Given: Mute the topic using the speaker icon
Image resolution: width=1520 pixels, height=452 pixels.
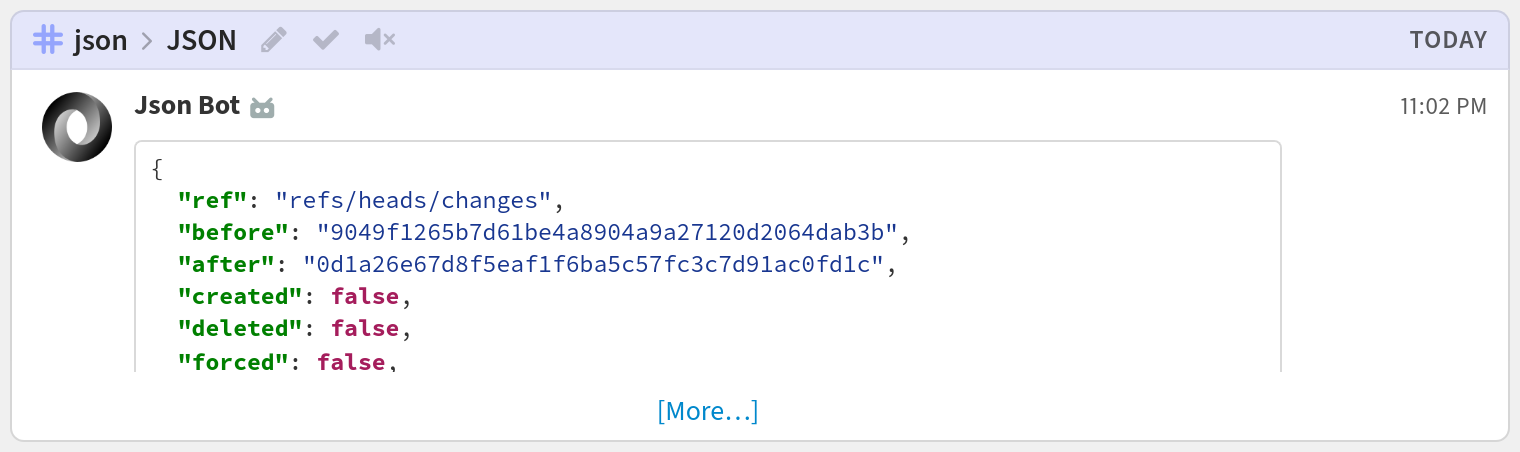Looking at the screenshot, I should 380,40.
